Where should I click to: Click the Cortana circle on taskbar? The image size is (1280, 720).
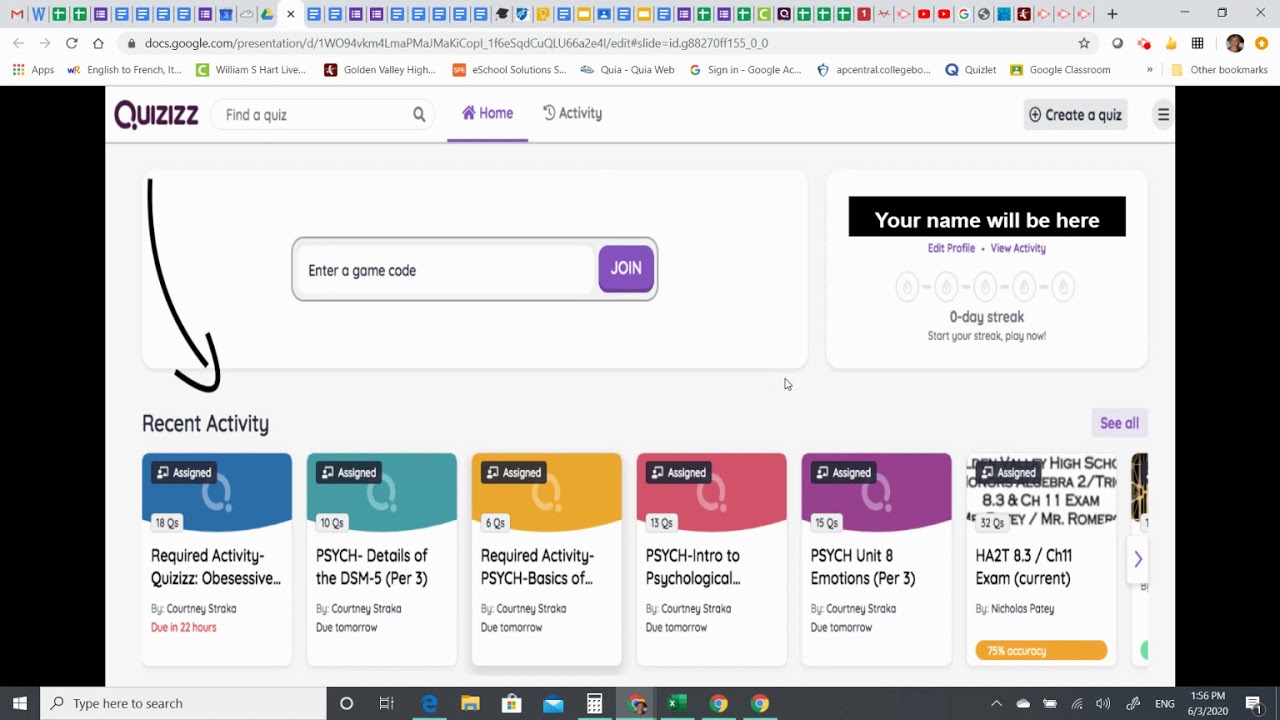[346, 703]
